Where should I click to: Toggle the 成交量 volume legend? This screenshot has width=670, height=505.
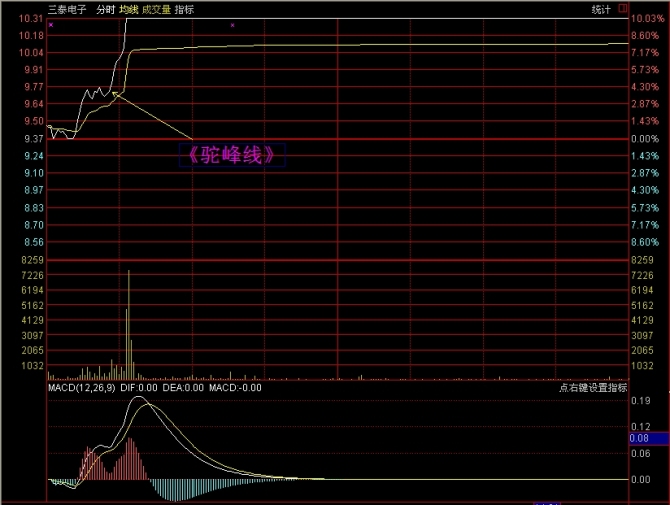tap(155, 9)
